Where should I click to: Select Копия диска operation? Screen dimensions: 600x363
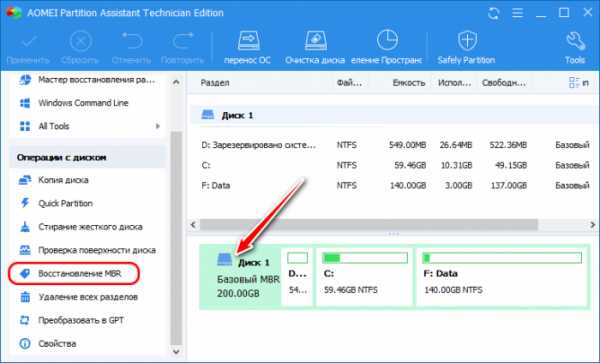tap(54, 180)
